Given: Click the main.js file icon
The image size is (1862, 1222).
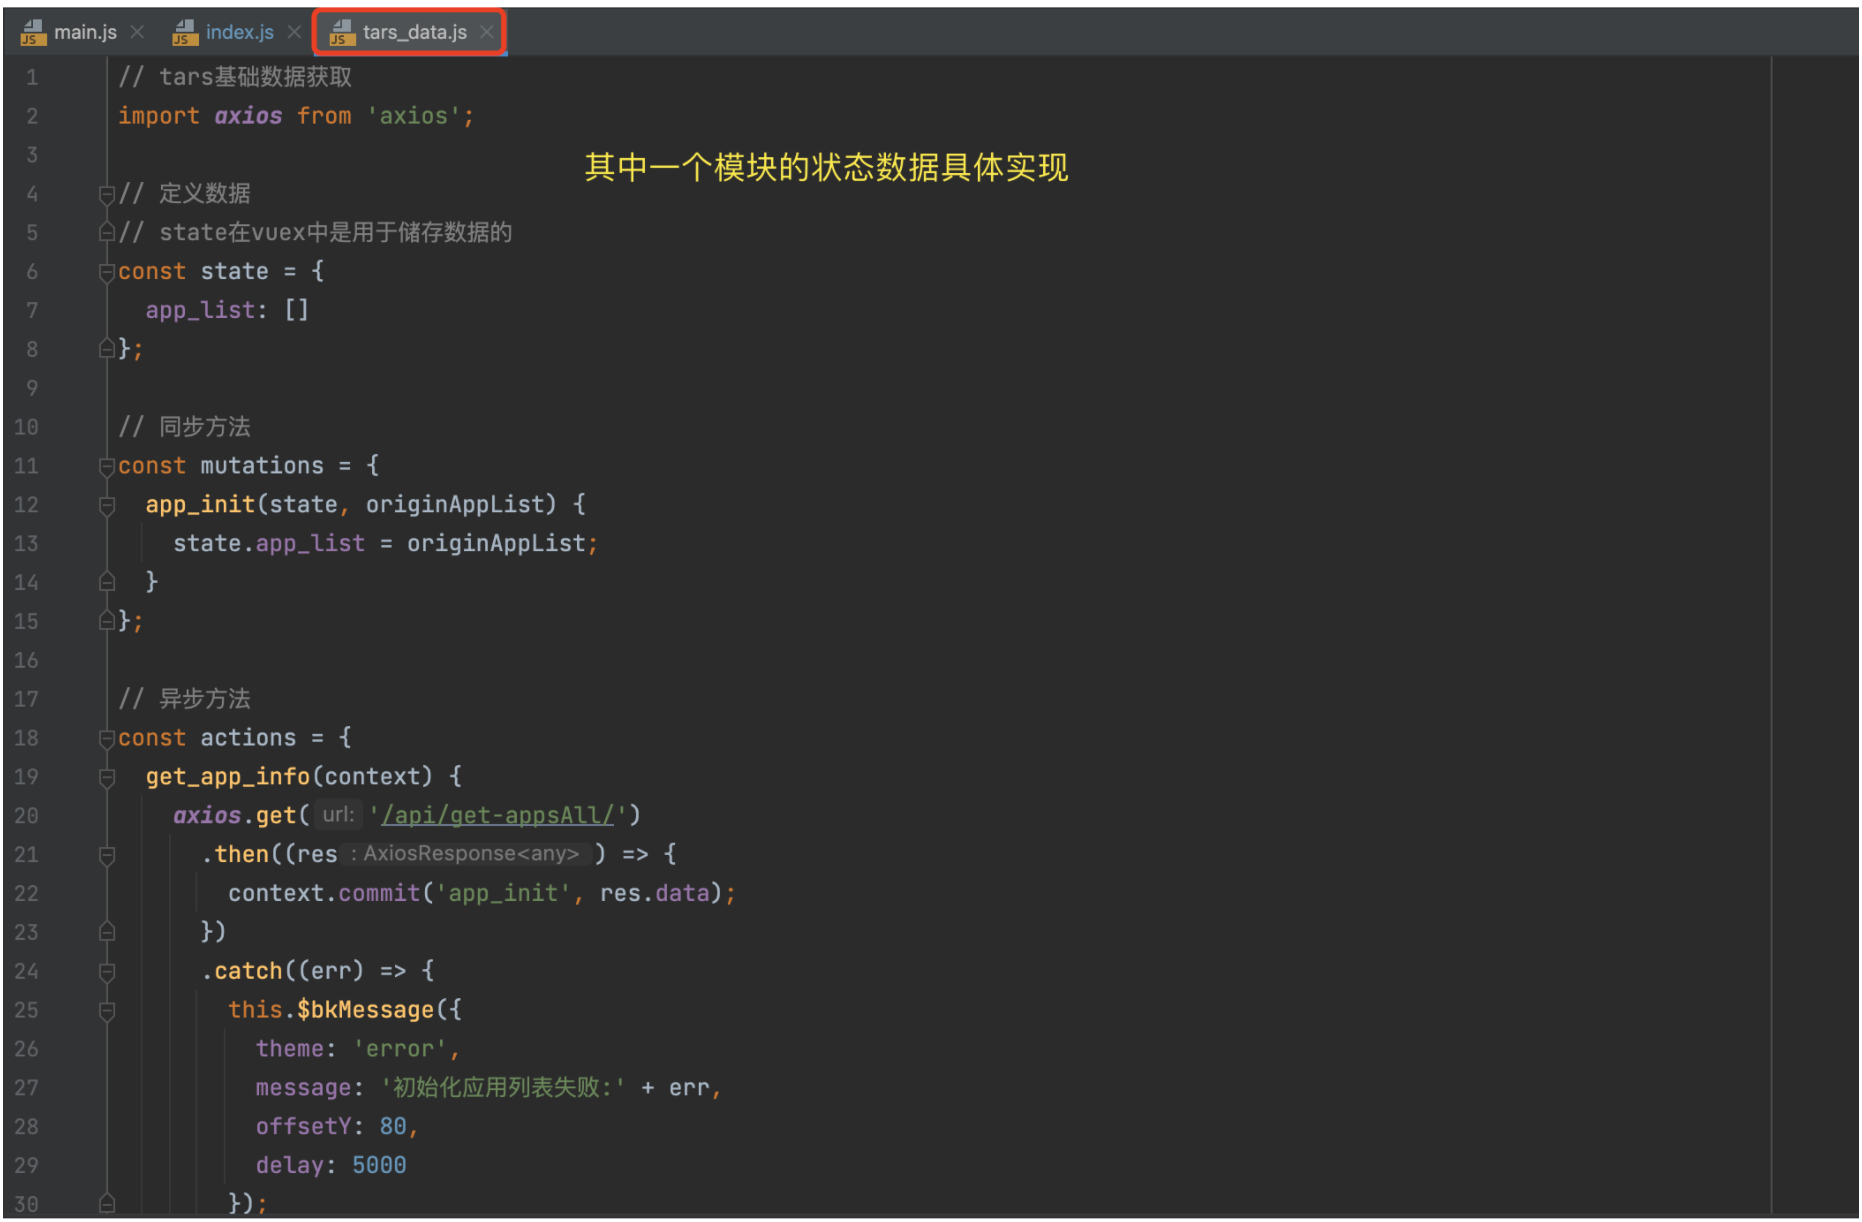Looking at the screenshot, I should click(33, 32).
